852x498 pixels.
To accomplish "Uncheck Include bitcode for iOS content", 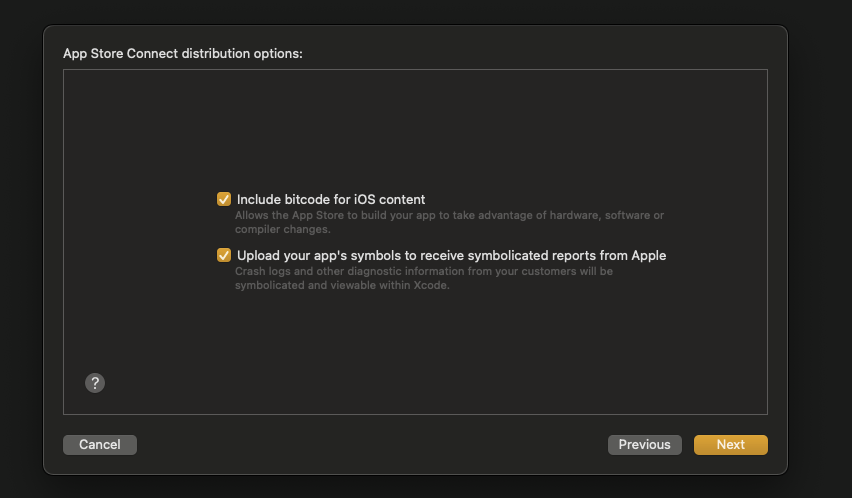I will [224, 199].
